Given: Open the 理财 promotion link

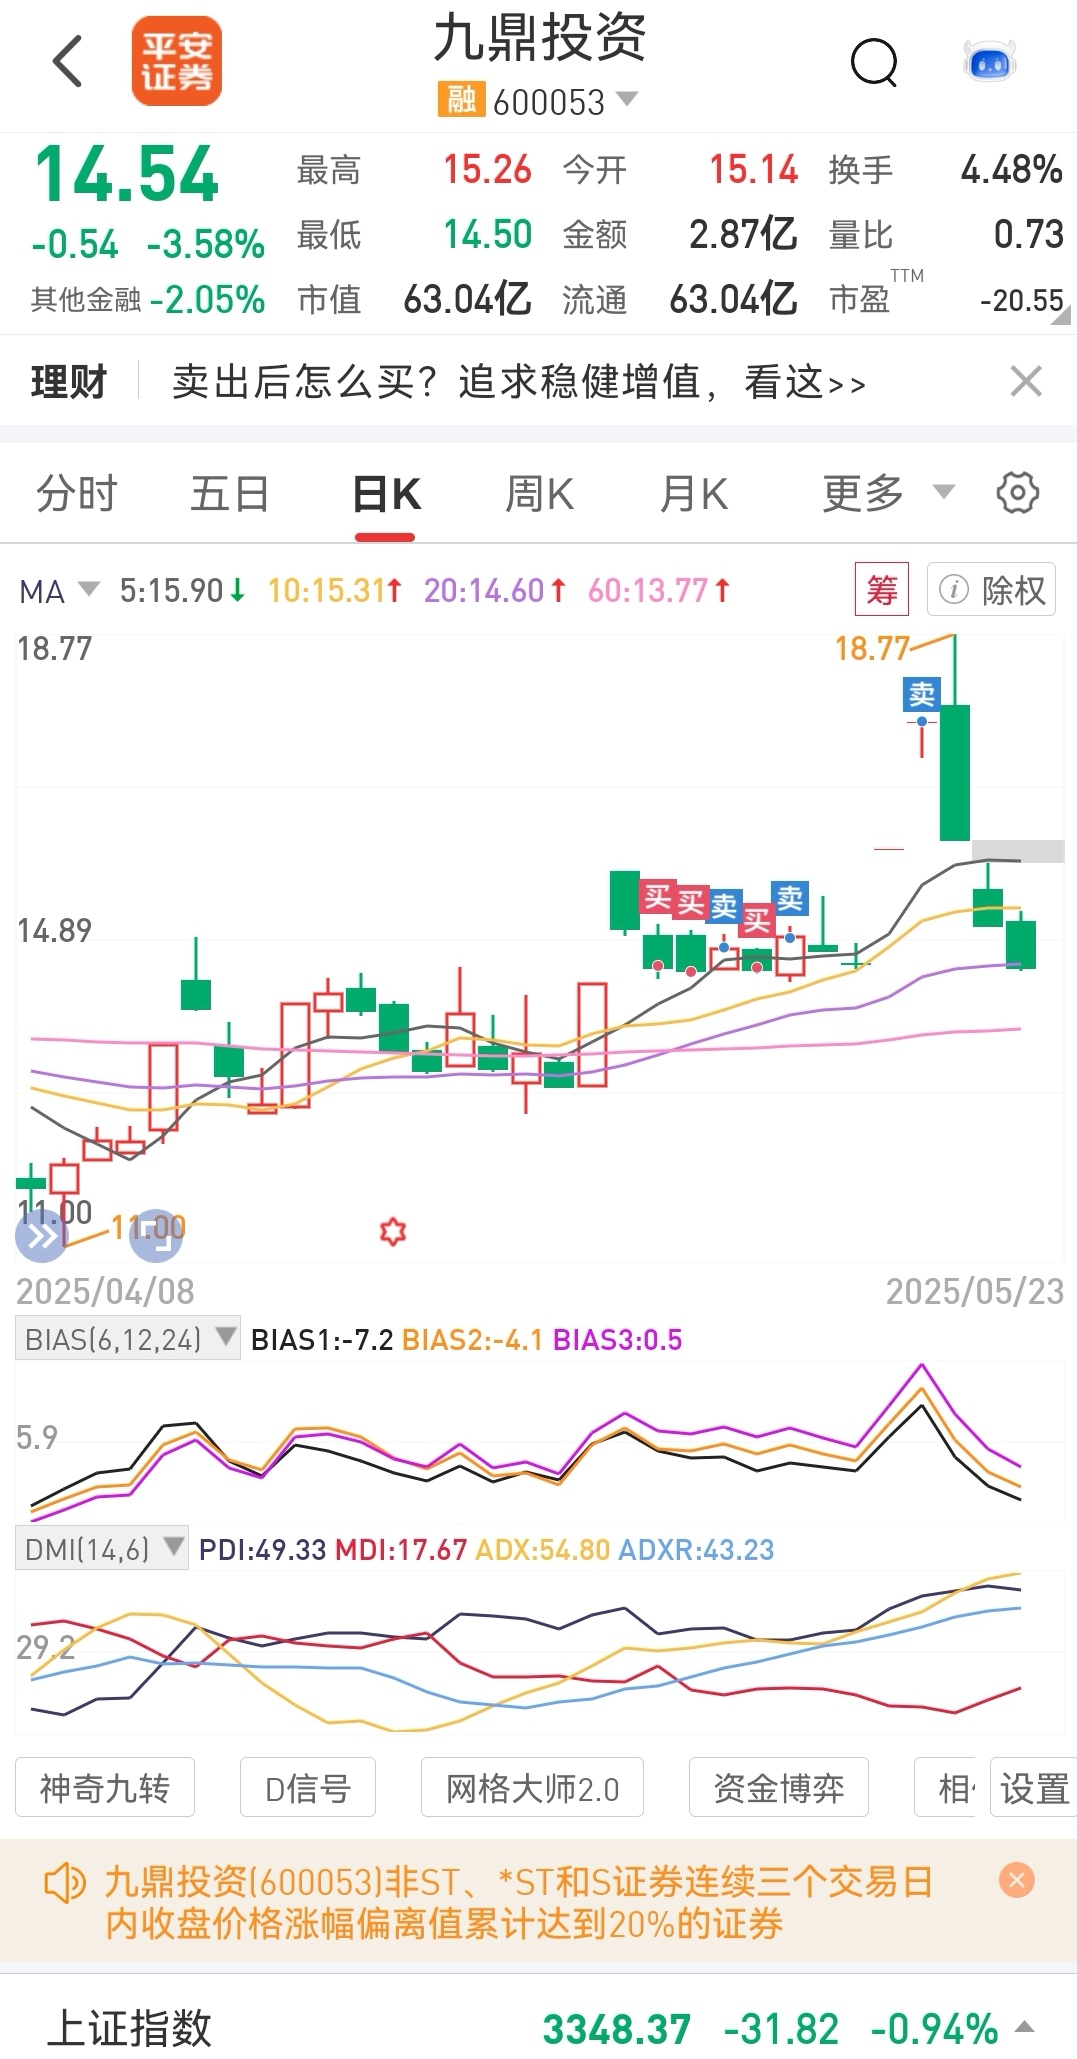Looking at the screenshot, I should click(518, 382).
